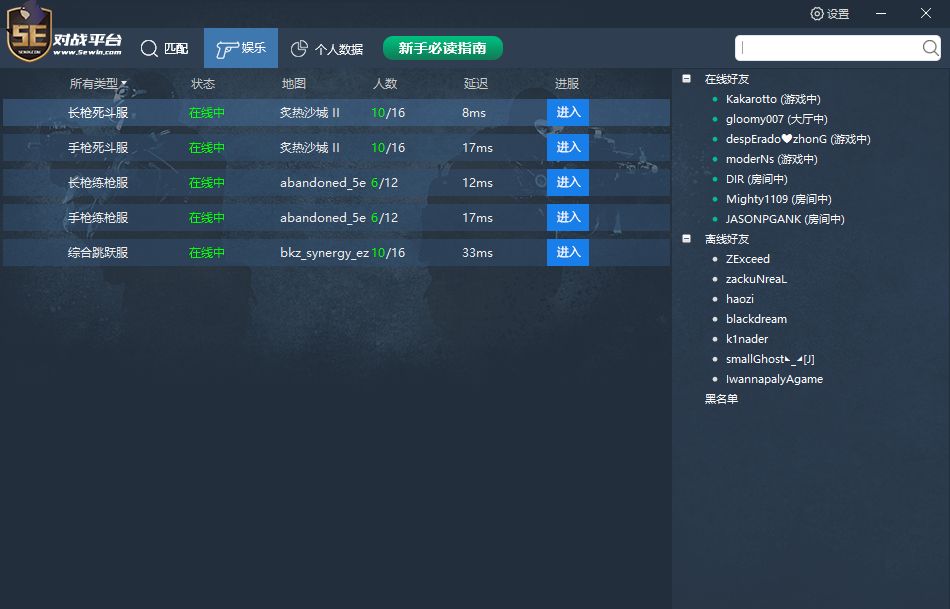
Task: Click the settings gear icon 设置
Action: [x=817, y=13]
